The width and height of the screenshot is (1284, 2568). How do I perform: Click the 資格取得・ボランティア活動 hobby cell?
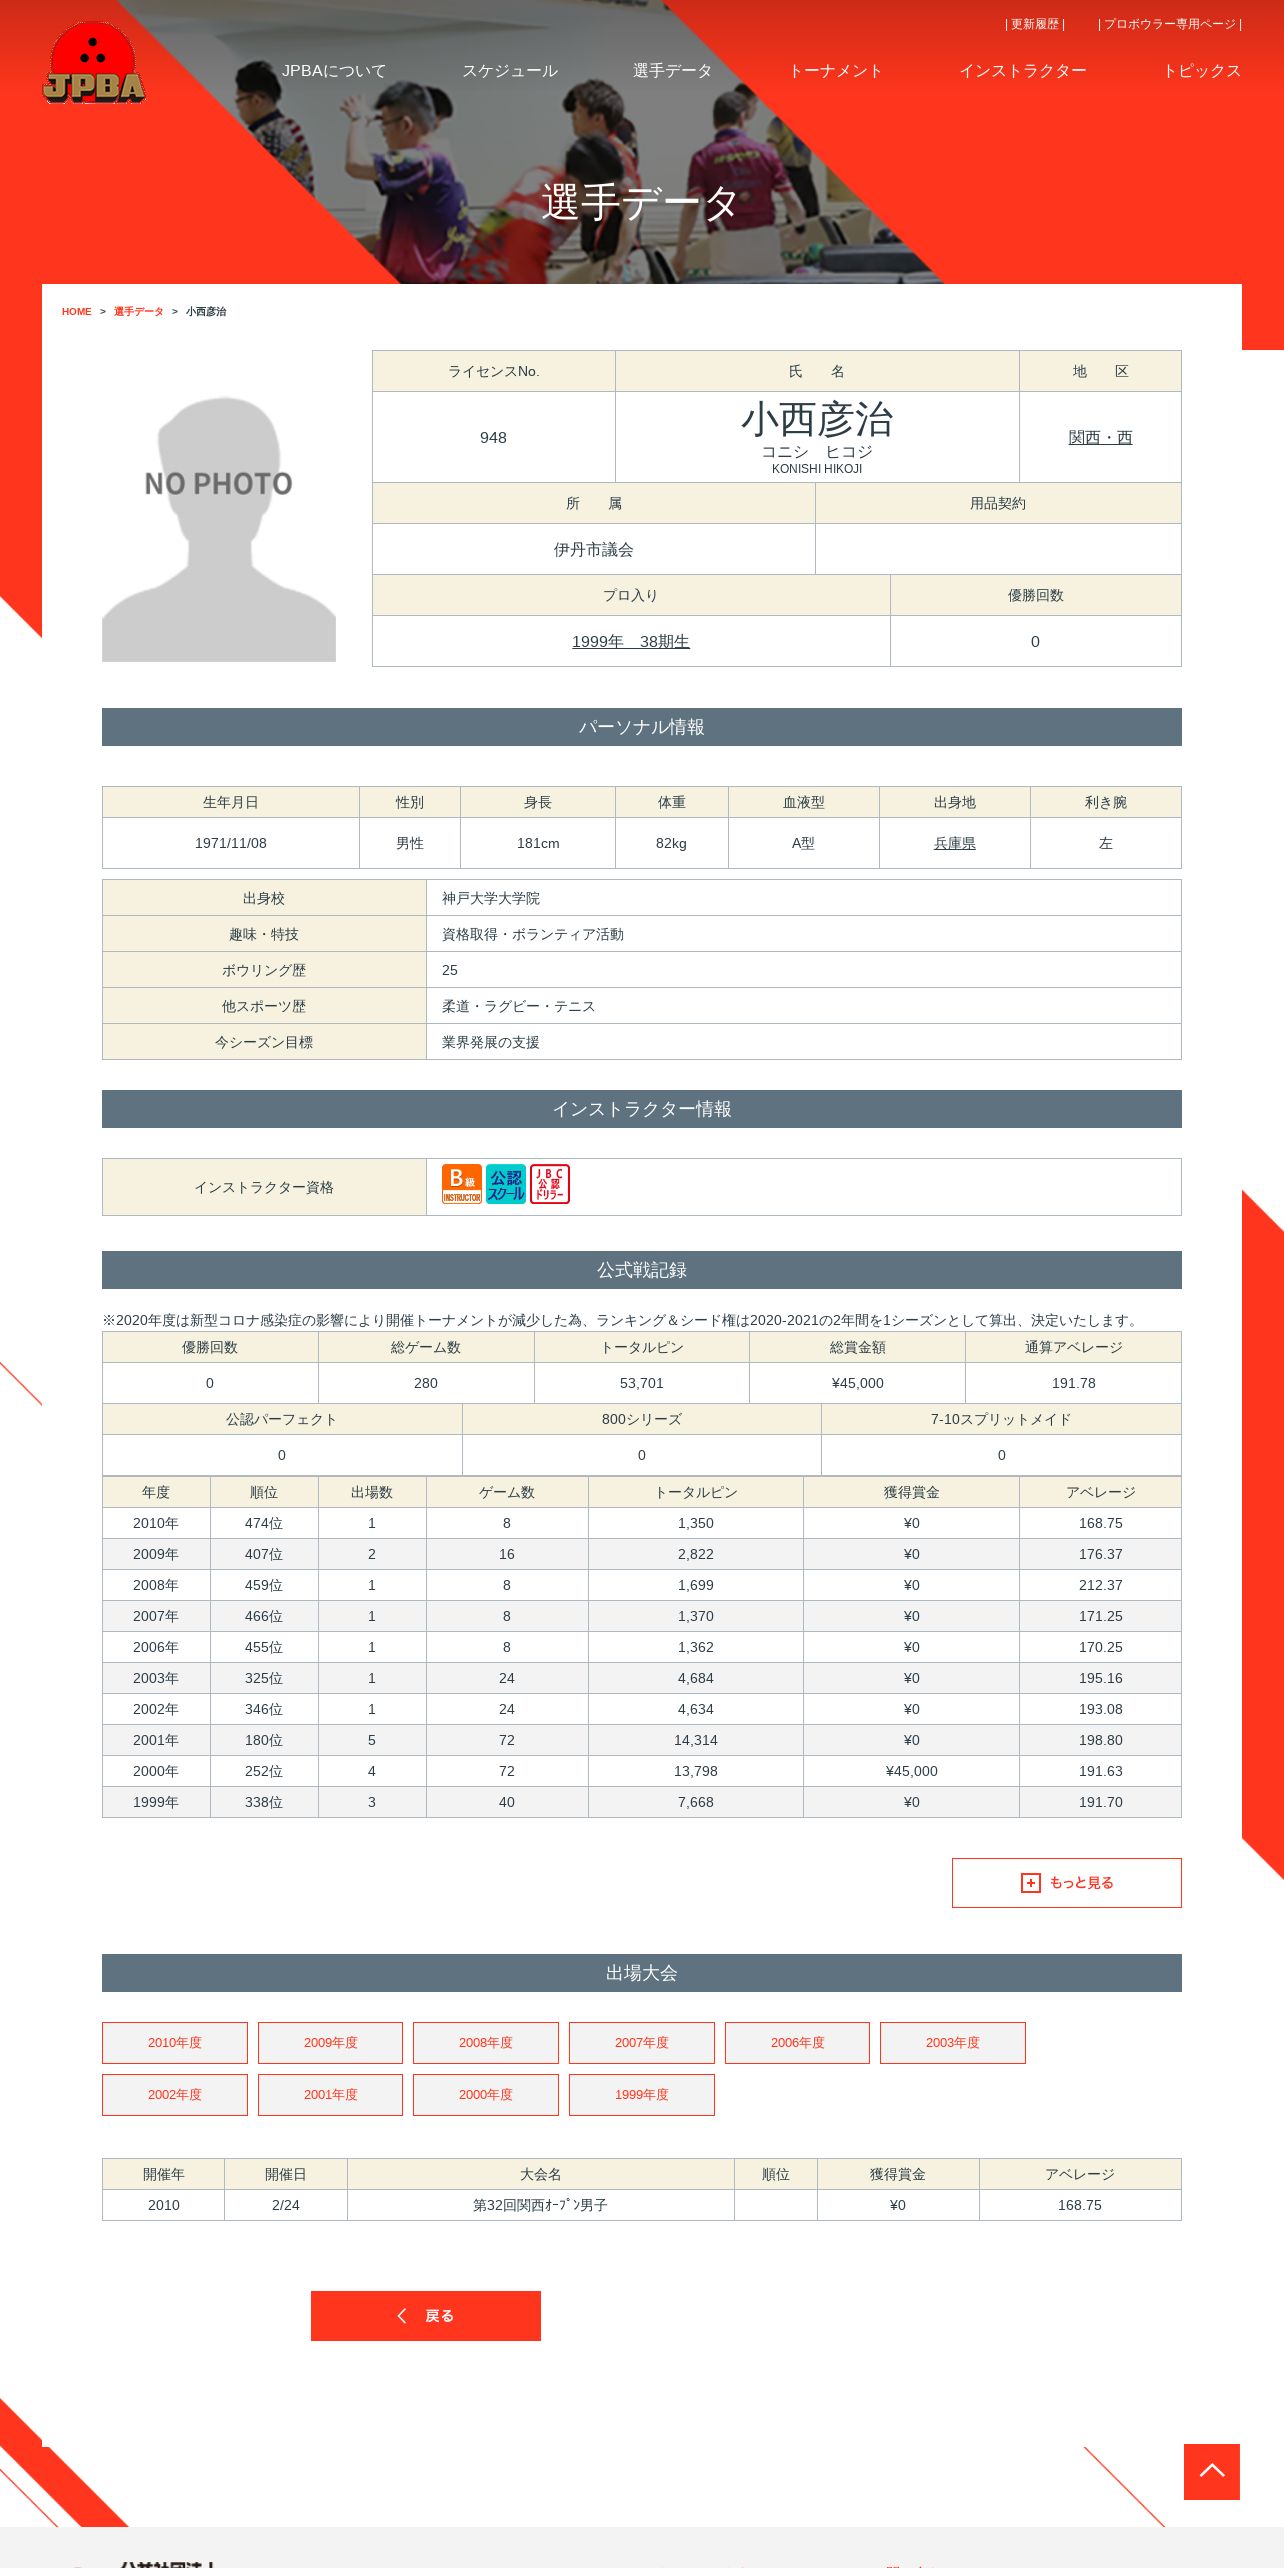coord(804,934)
